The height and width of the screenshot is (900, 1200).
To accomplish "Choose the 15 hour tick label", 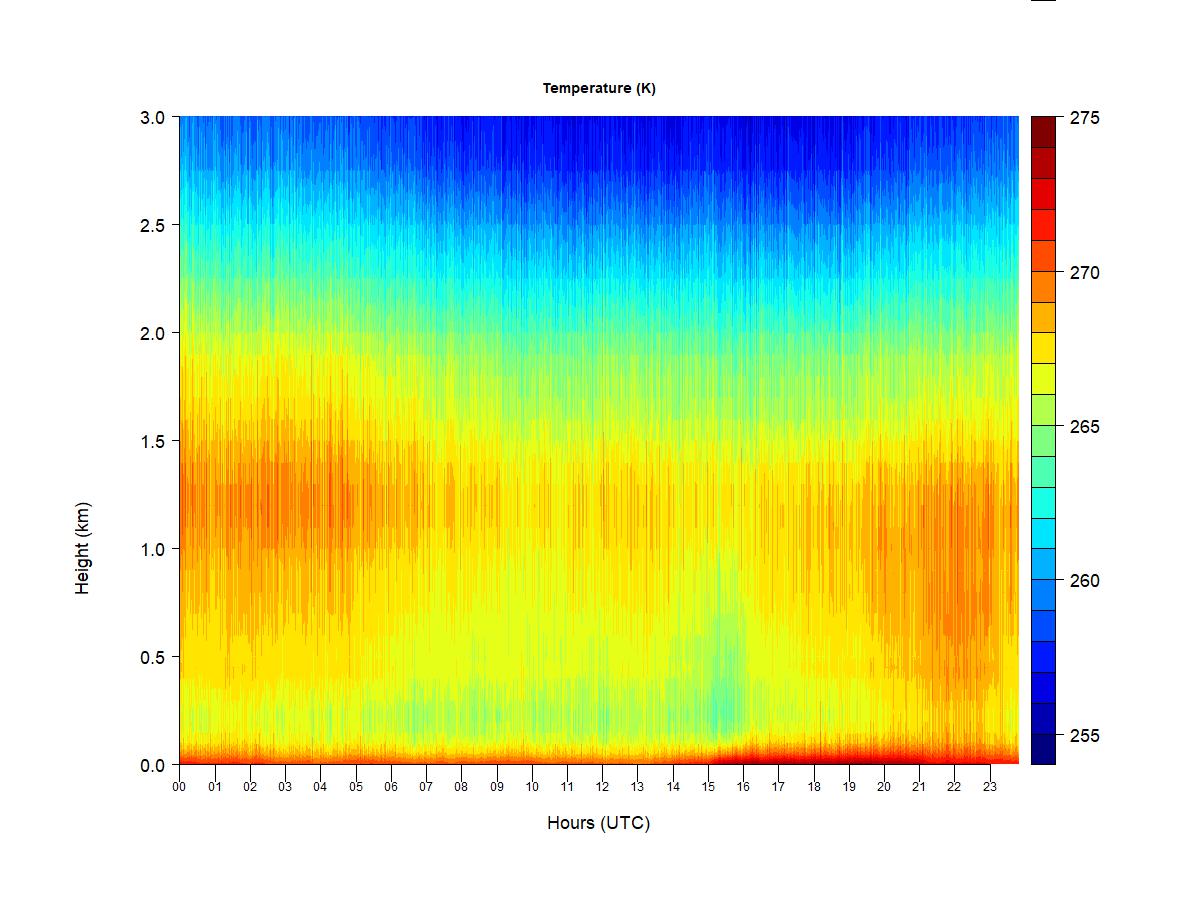I will point(708,787).
